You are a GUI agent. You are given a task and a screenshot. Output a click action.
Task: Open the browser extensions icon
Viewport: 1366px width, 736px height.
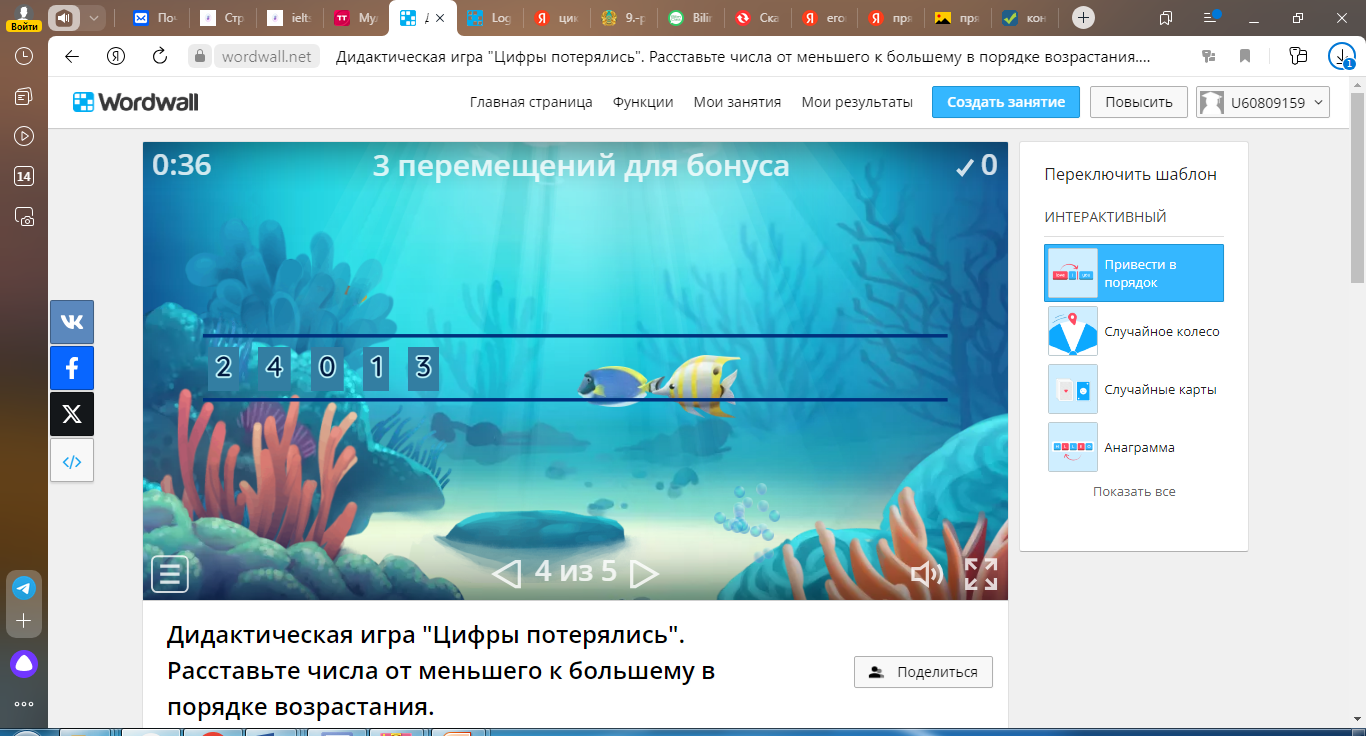(x=1298, y=57)
